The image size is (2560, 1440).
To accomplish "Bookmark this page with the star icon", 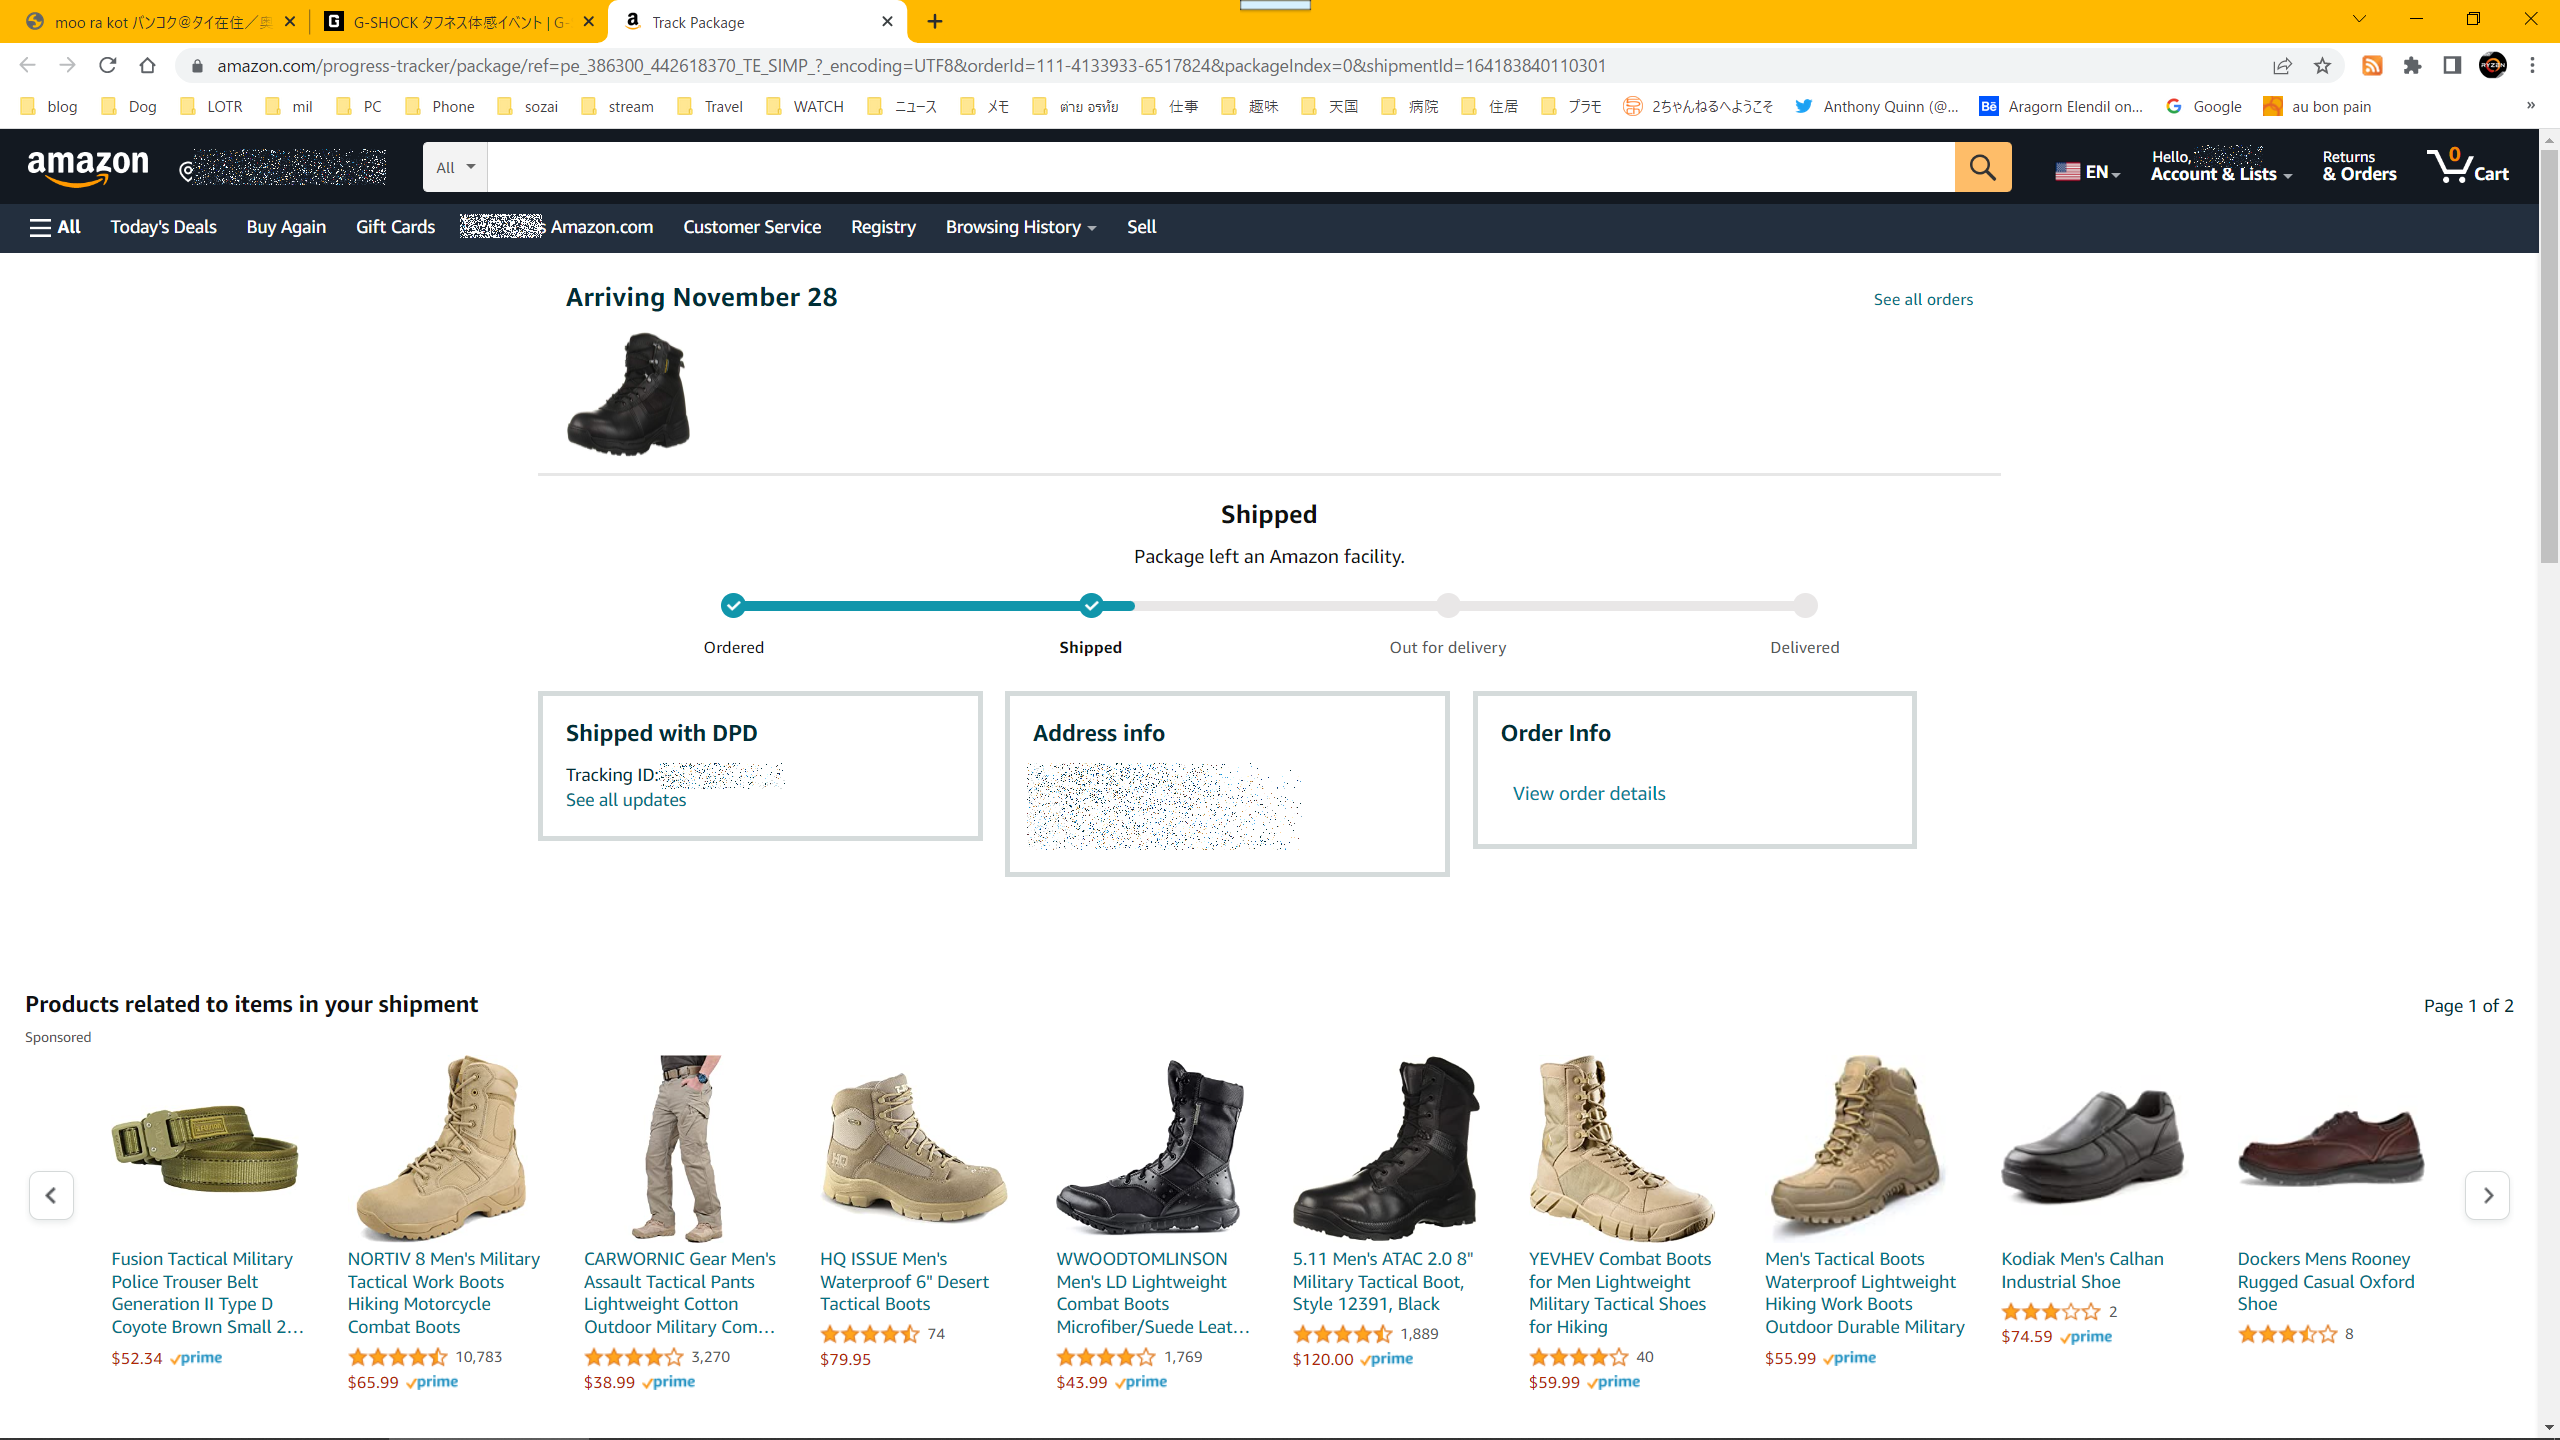I will [2322, 65].
